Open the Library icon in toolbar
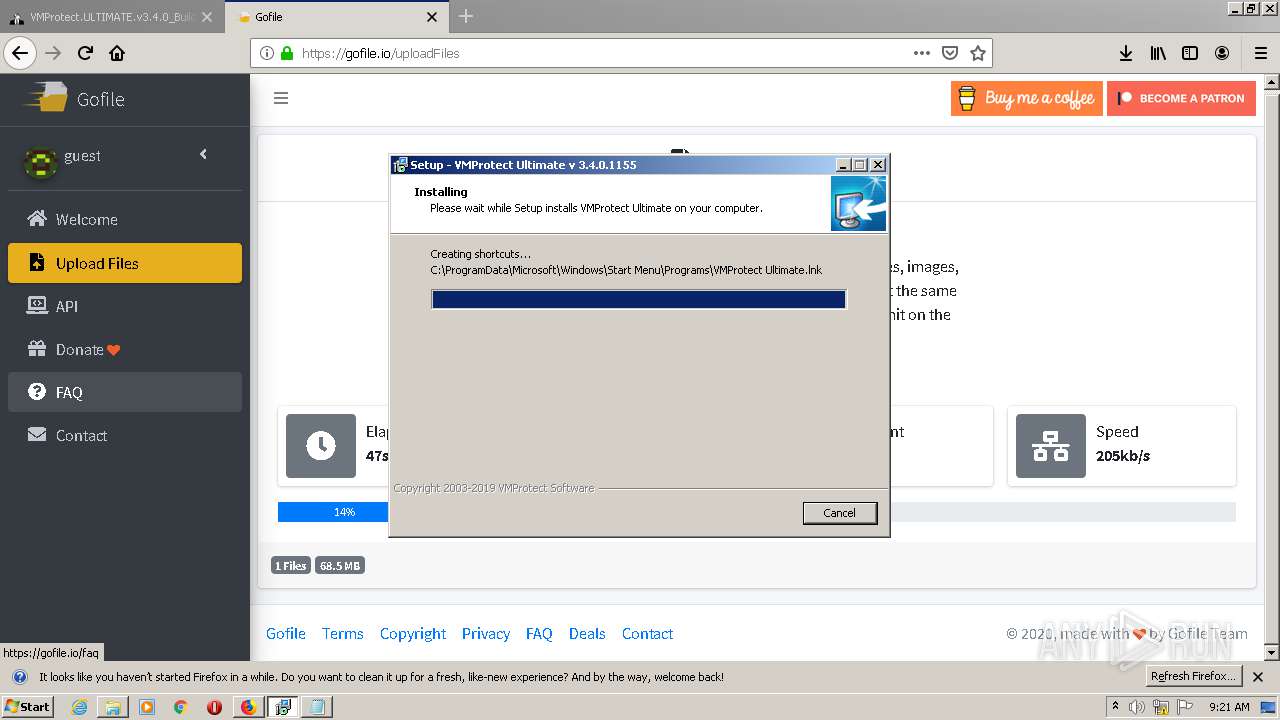Screen dimensions: 1280x720 [1158, 53]
